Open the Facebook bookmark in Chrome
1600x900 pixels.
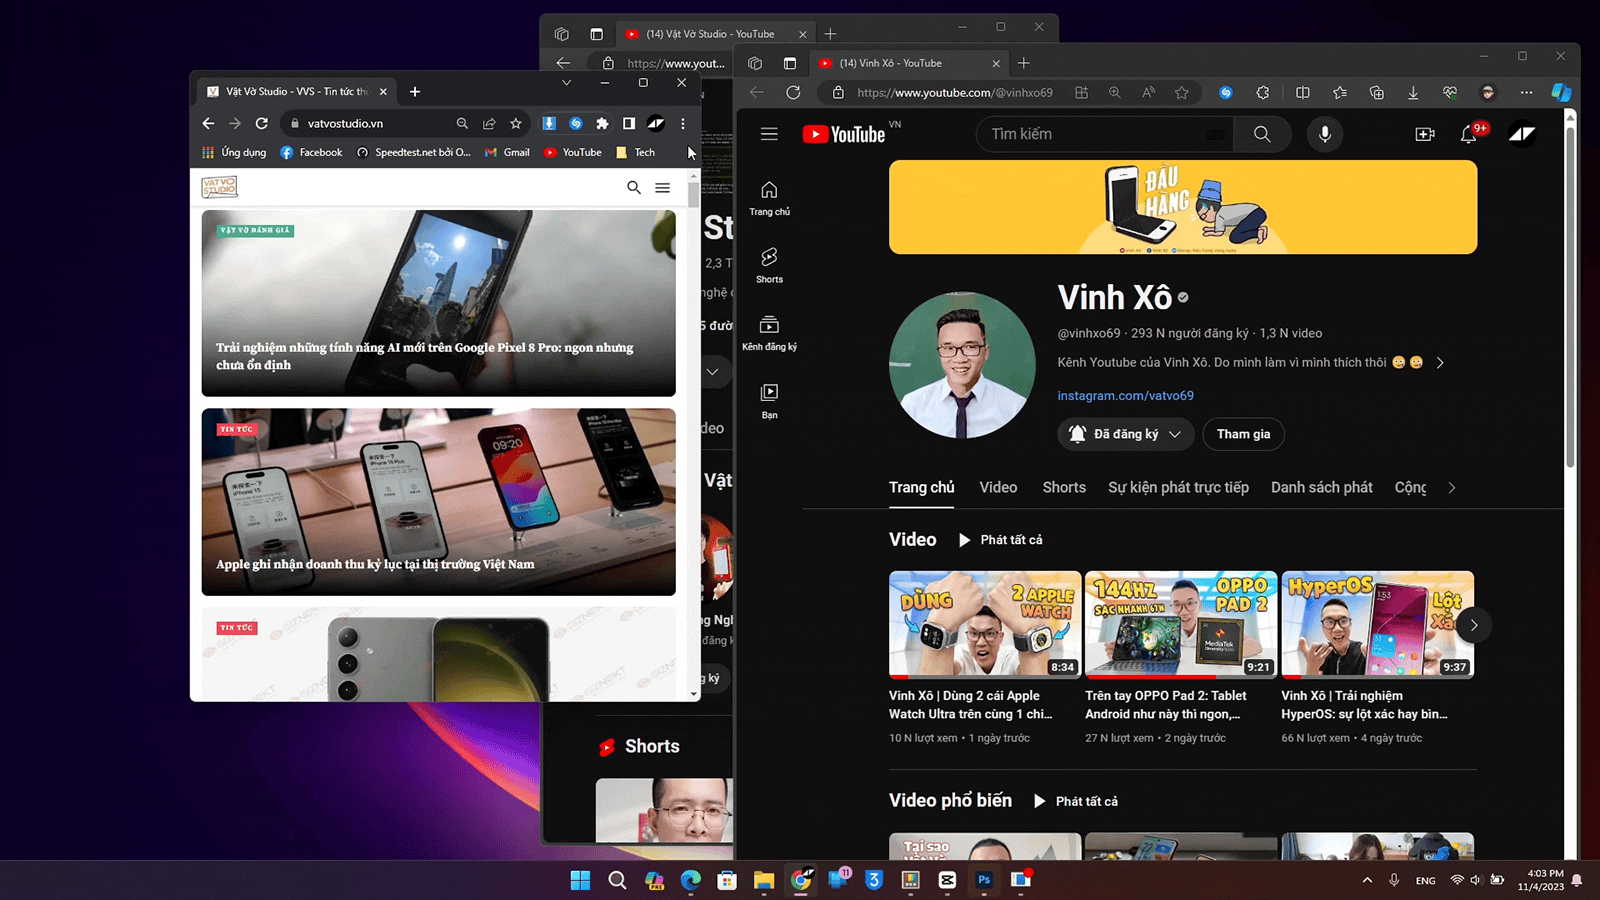pos(311,152)
